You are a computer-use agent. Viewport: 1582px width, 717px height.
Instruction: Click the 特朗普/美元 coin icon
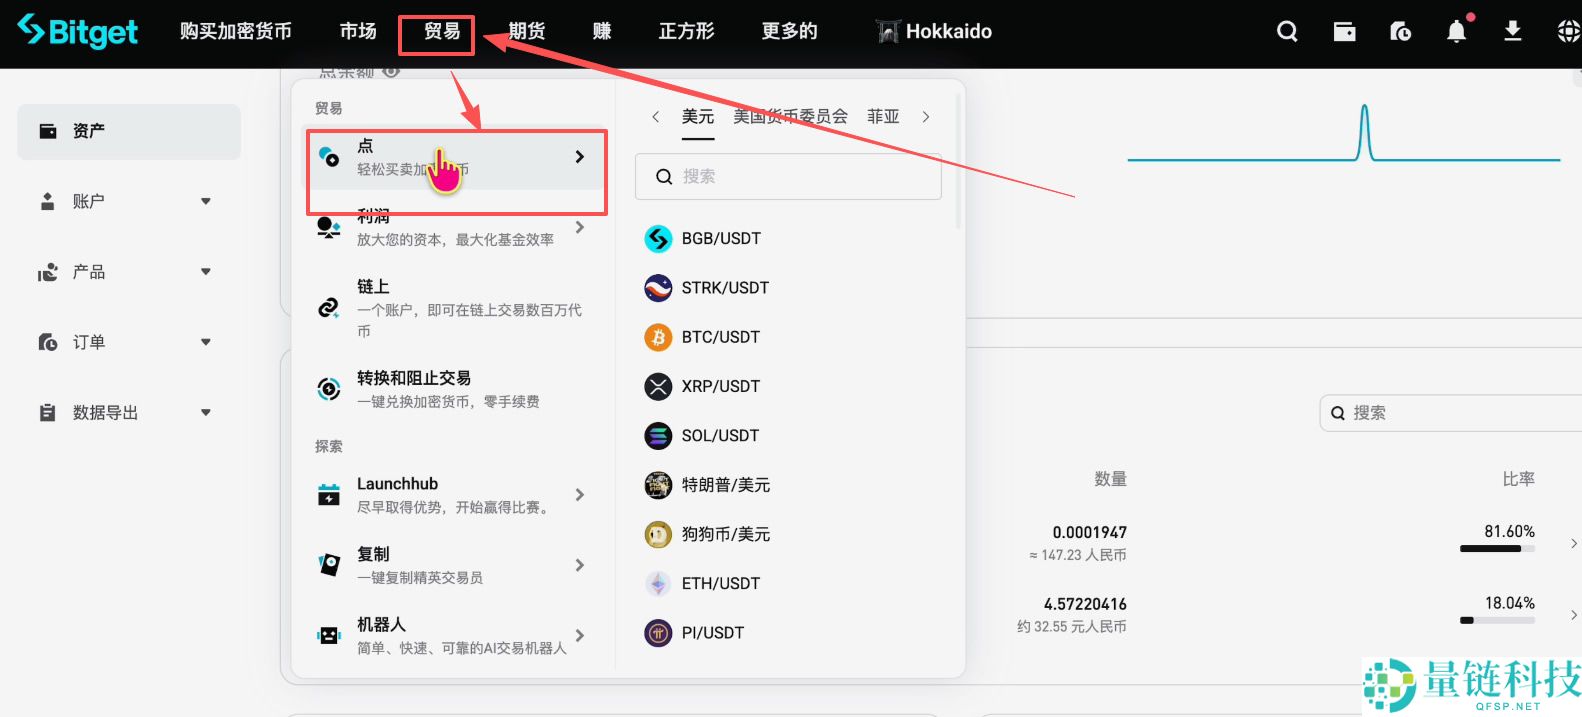(x=658, y=485)
